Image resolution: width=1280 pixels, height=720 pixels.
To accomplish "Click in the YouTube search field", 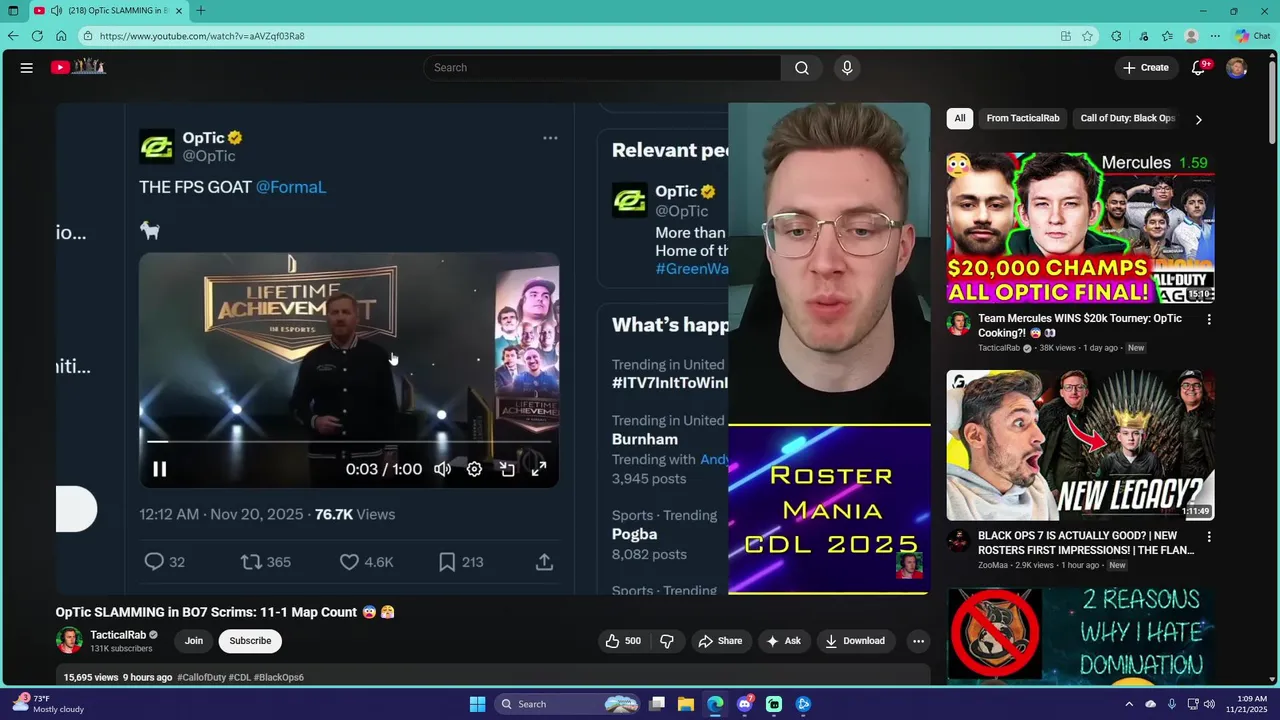I will [x=603, y=68].
